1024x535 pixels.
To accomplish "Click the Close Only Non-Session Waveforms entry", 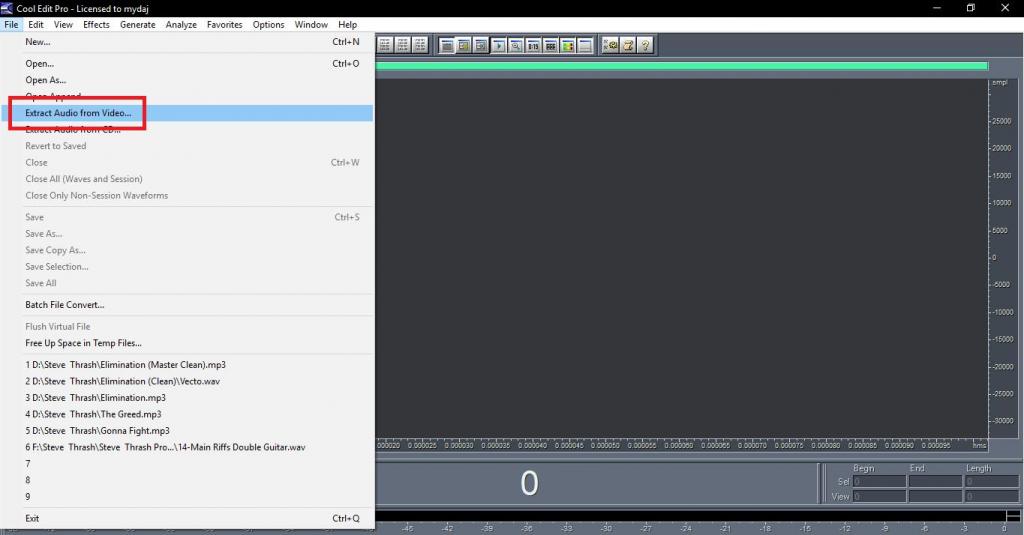I will [x=187, y=196].
